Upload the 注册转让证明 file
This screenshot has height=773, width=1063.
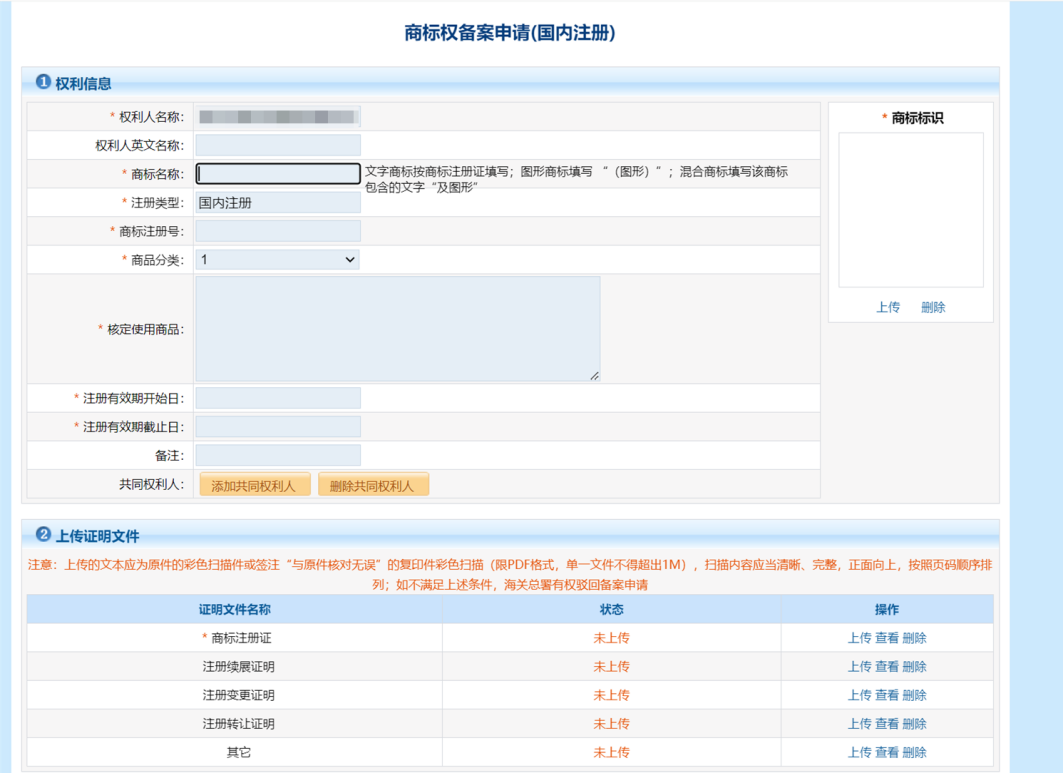[859, 724]
